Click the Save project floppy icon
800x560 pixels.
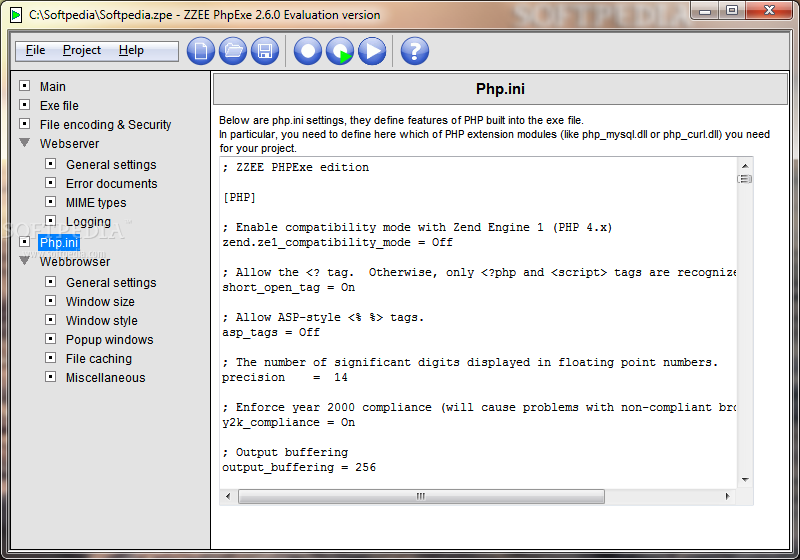(x=265, y=51)
